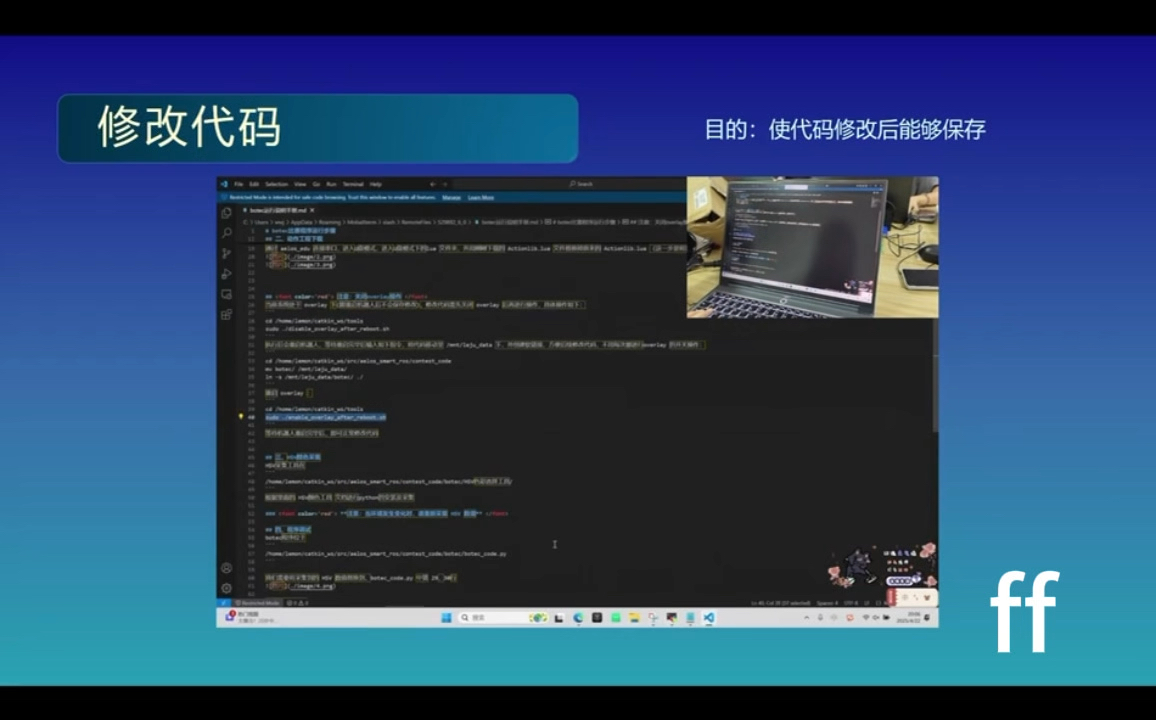Click the Learn More link in banner
The width and height of the screenshot is (1156, 720).
pyautogui.click(x=481, y=198)
